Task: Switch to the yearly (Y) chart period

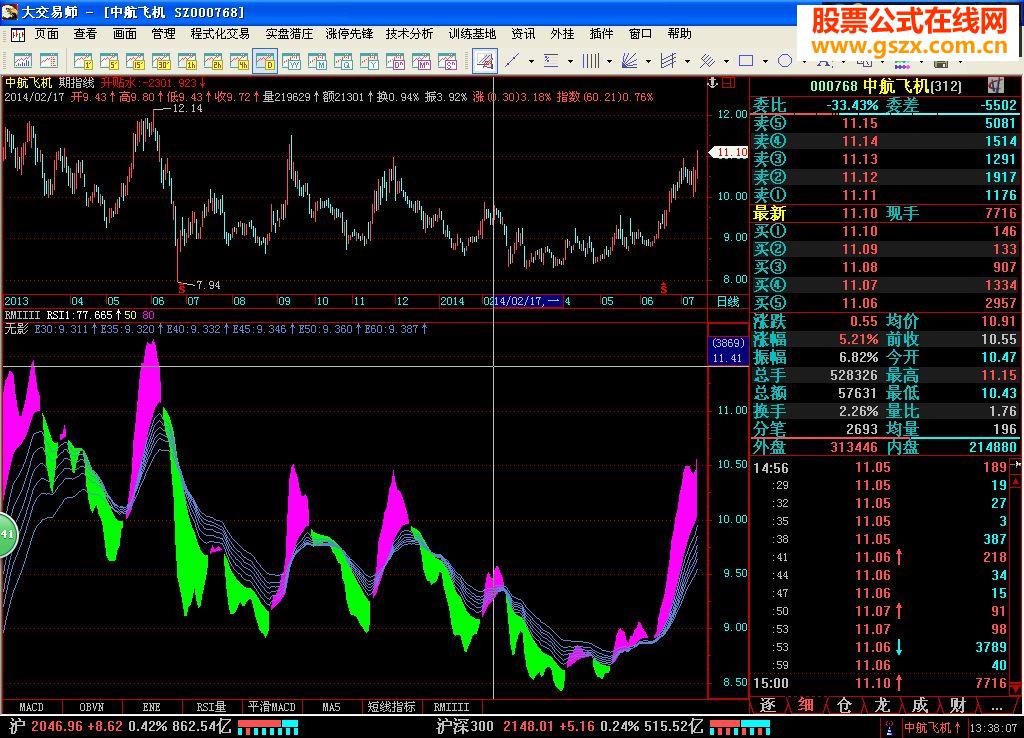Action: [x=370, y=61]
